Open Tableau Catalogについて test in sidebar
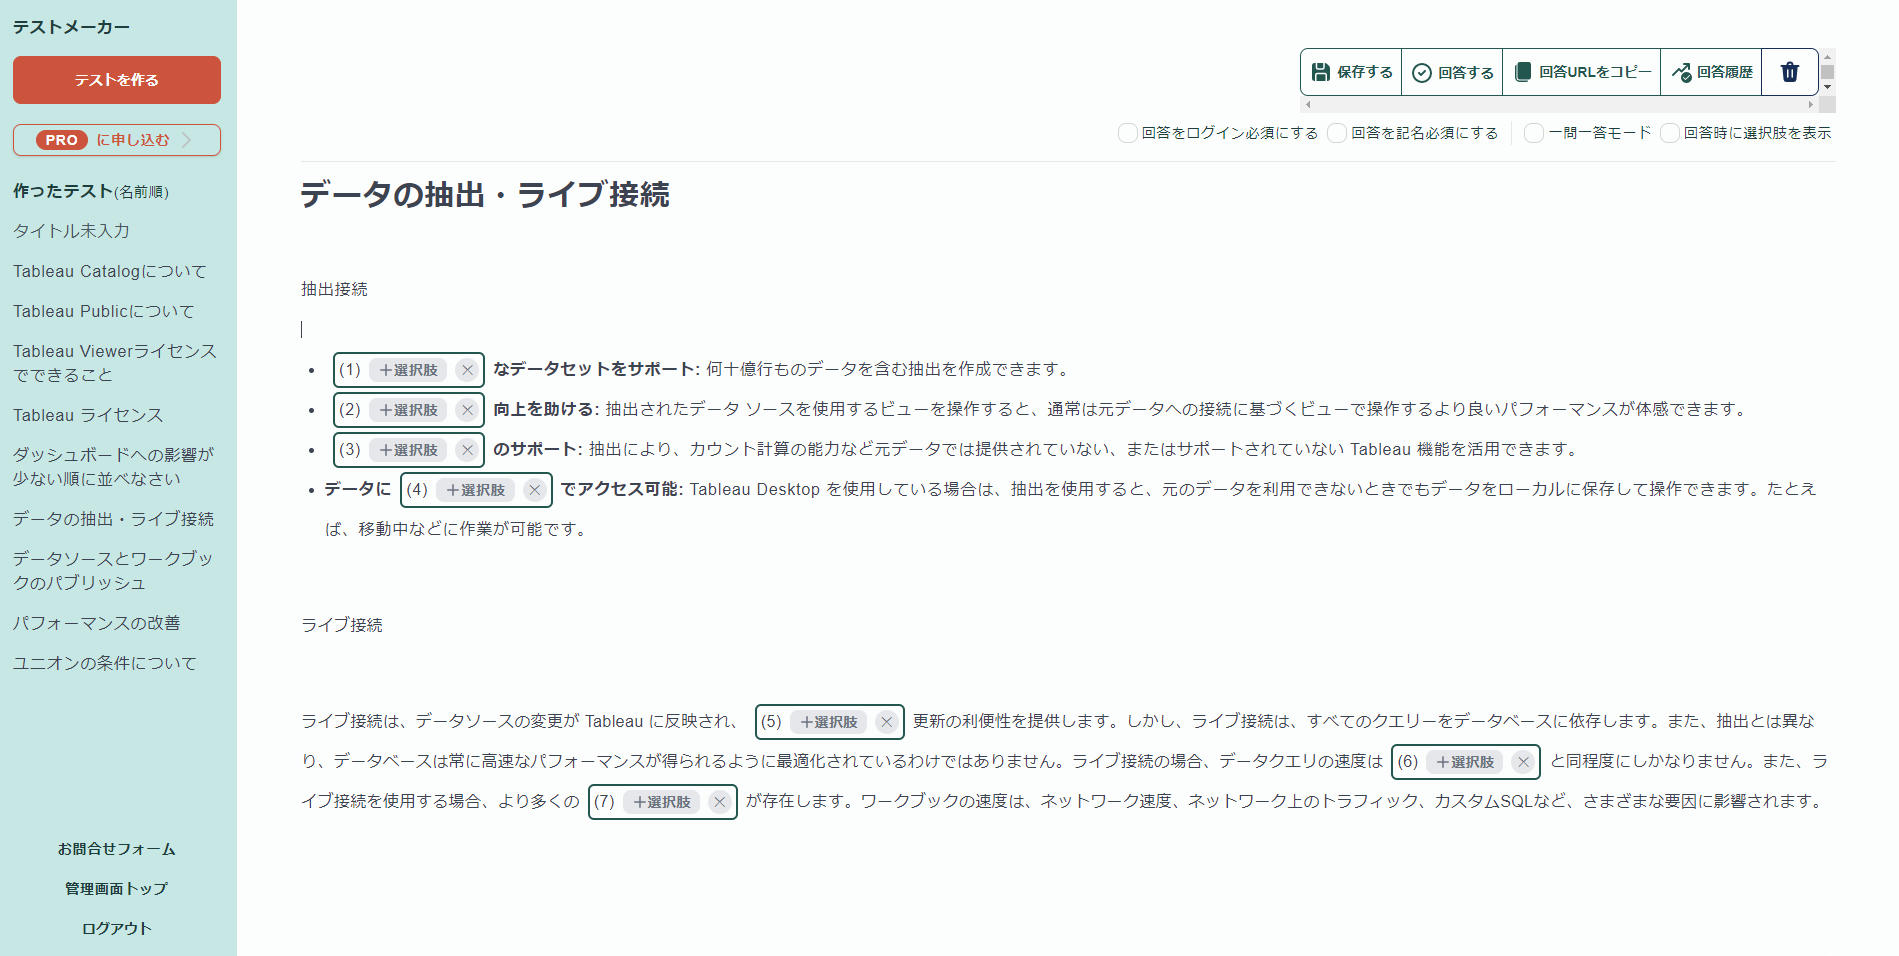The width and height of the screenshot is (1899, 956). 109,271
